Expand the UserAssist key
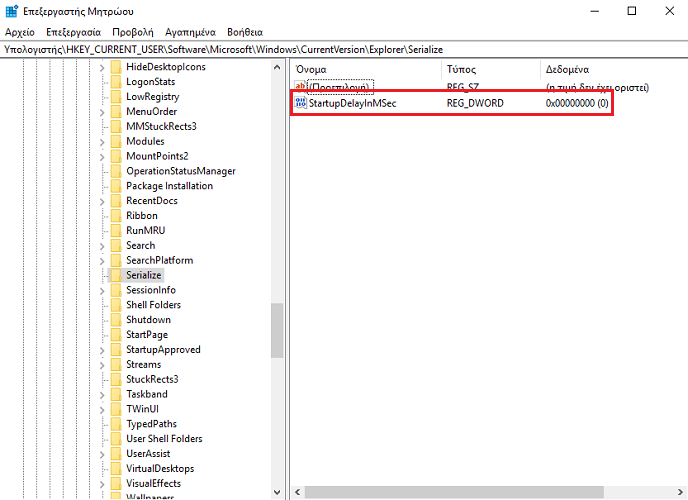Image resolution: width=688 pixels, height=500 pixels. pos(102,455)
